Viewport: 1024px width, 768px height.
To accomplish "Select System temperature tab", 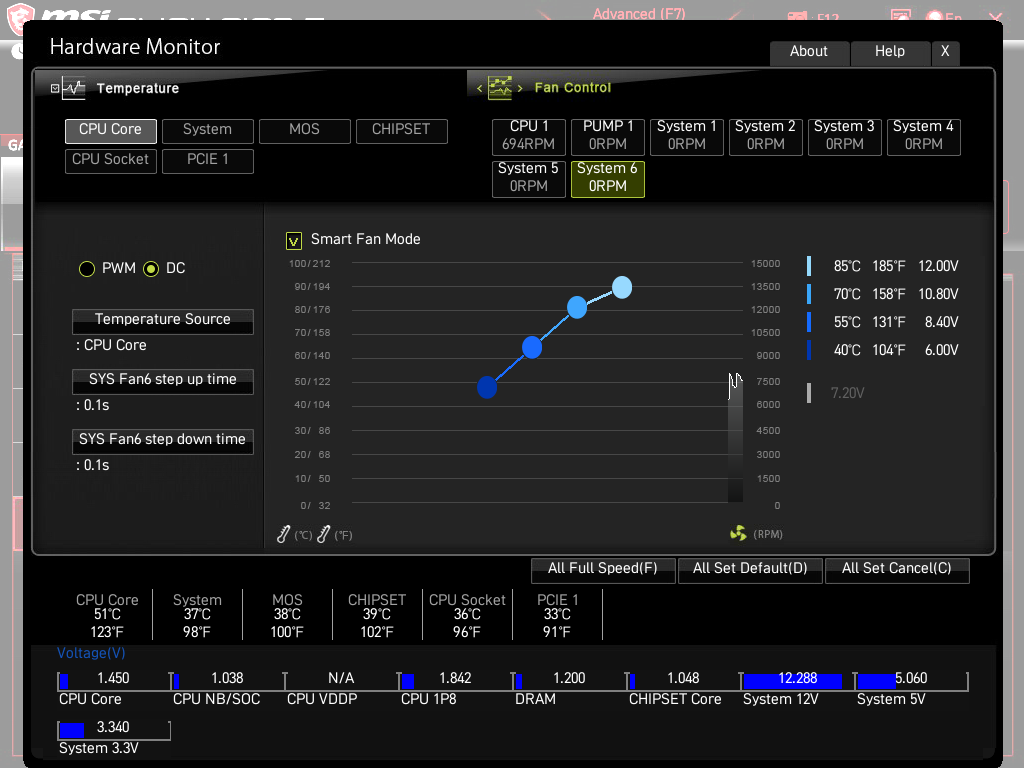I will [x=208, y=130].
